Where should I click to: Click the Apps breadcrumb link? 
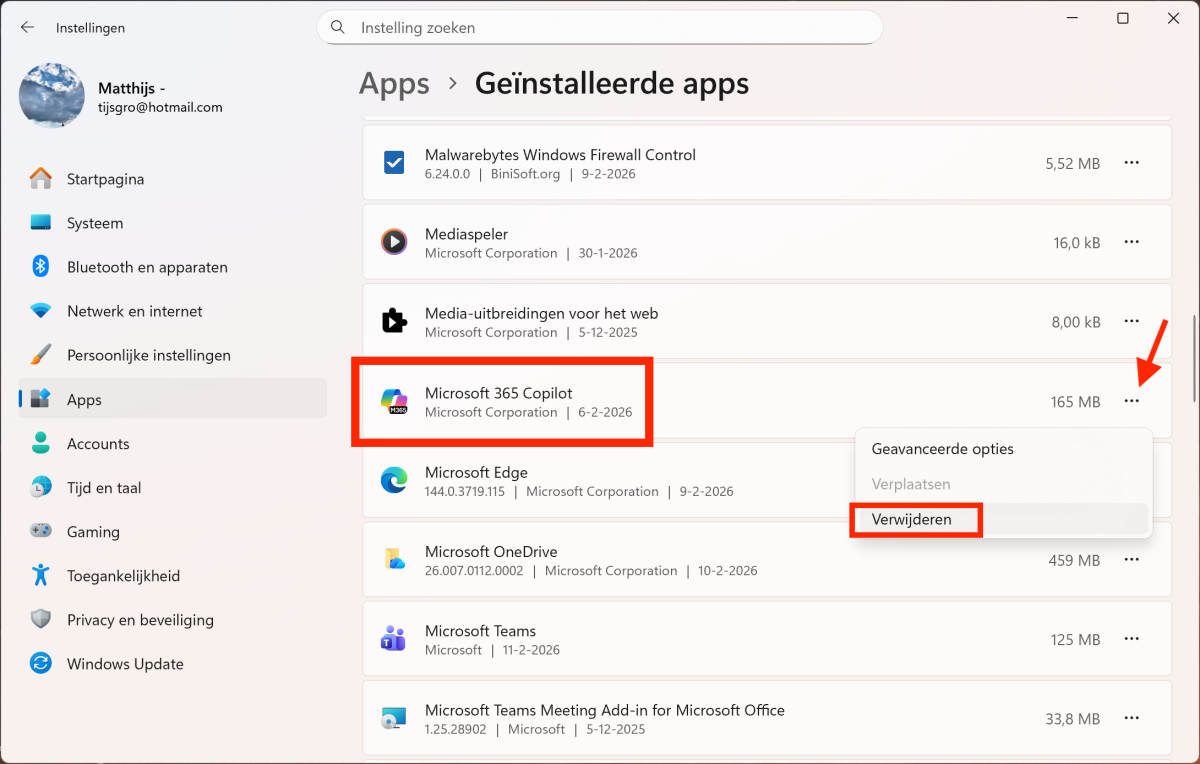pos(394,84)
